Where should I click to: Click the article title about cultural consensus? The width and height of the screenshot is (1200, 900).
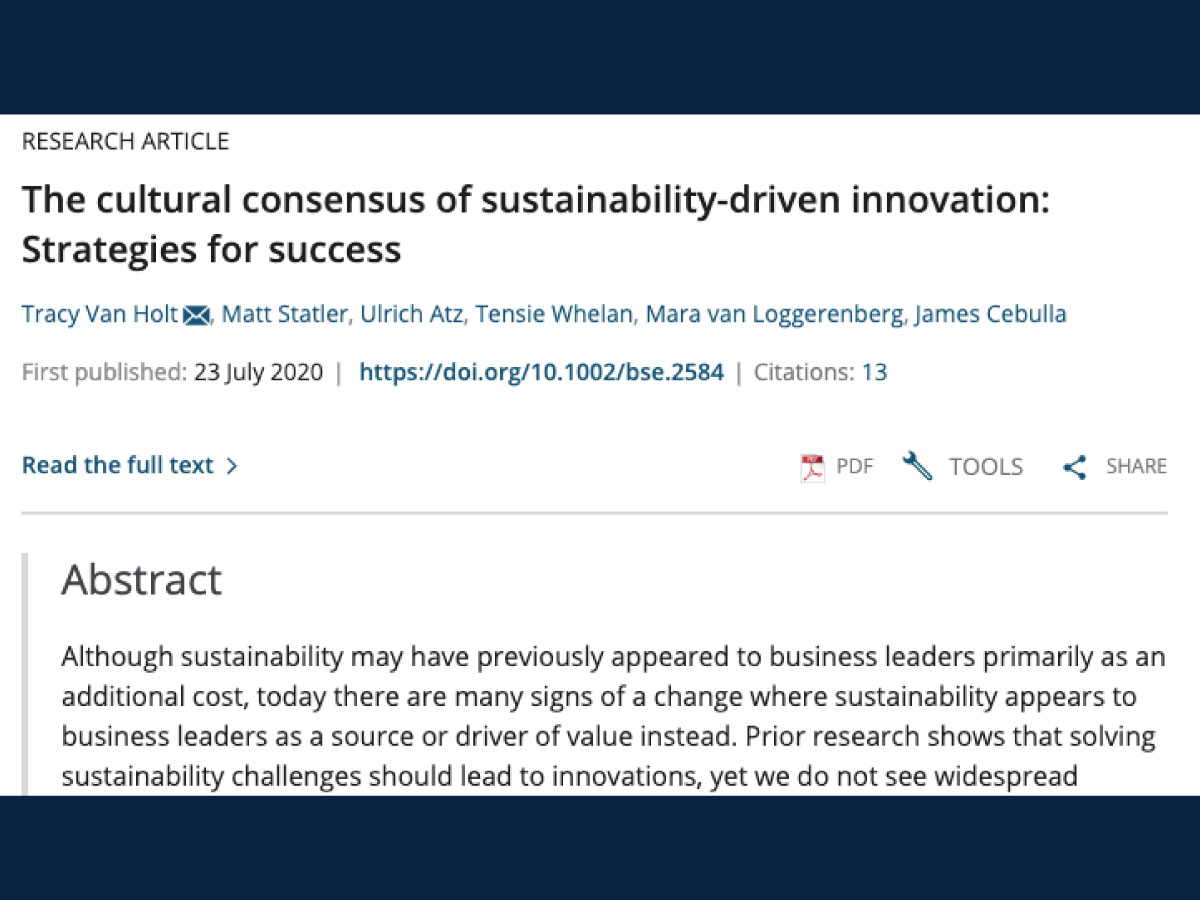coord(536,224)
